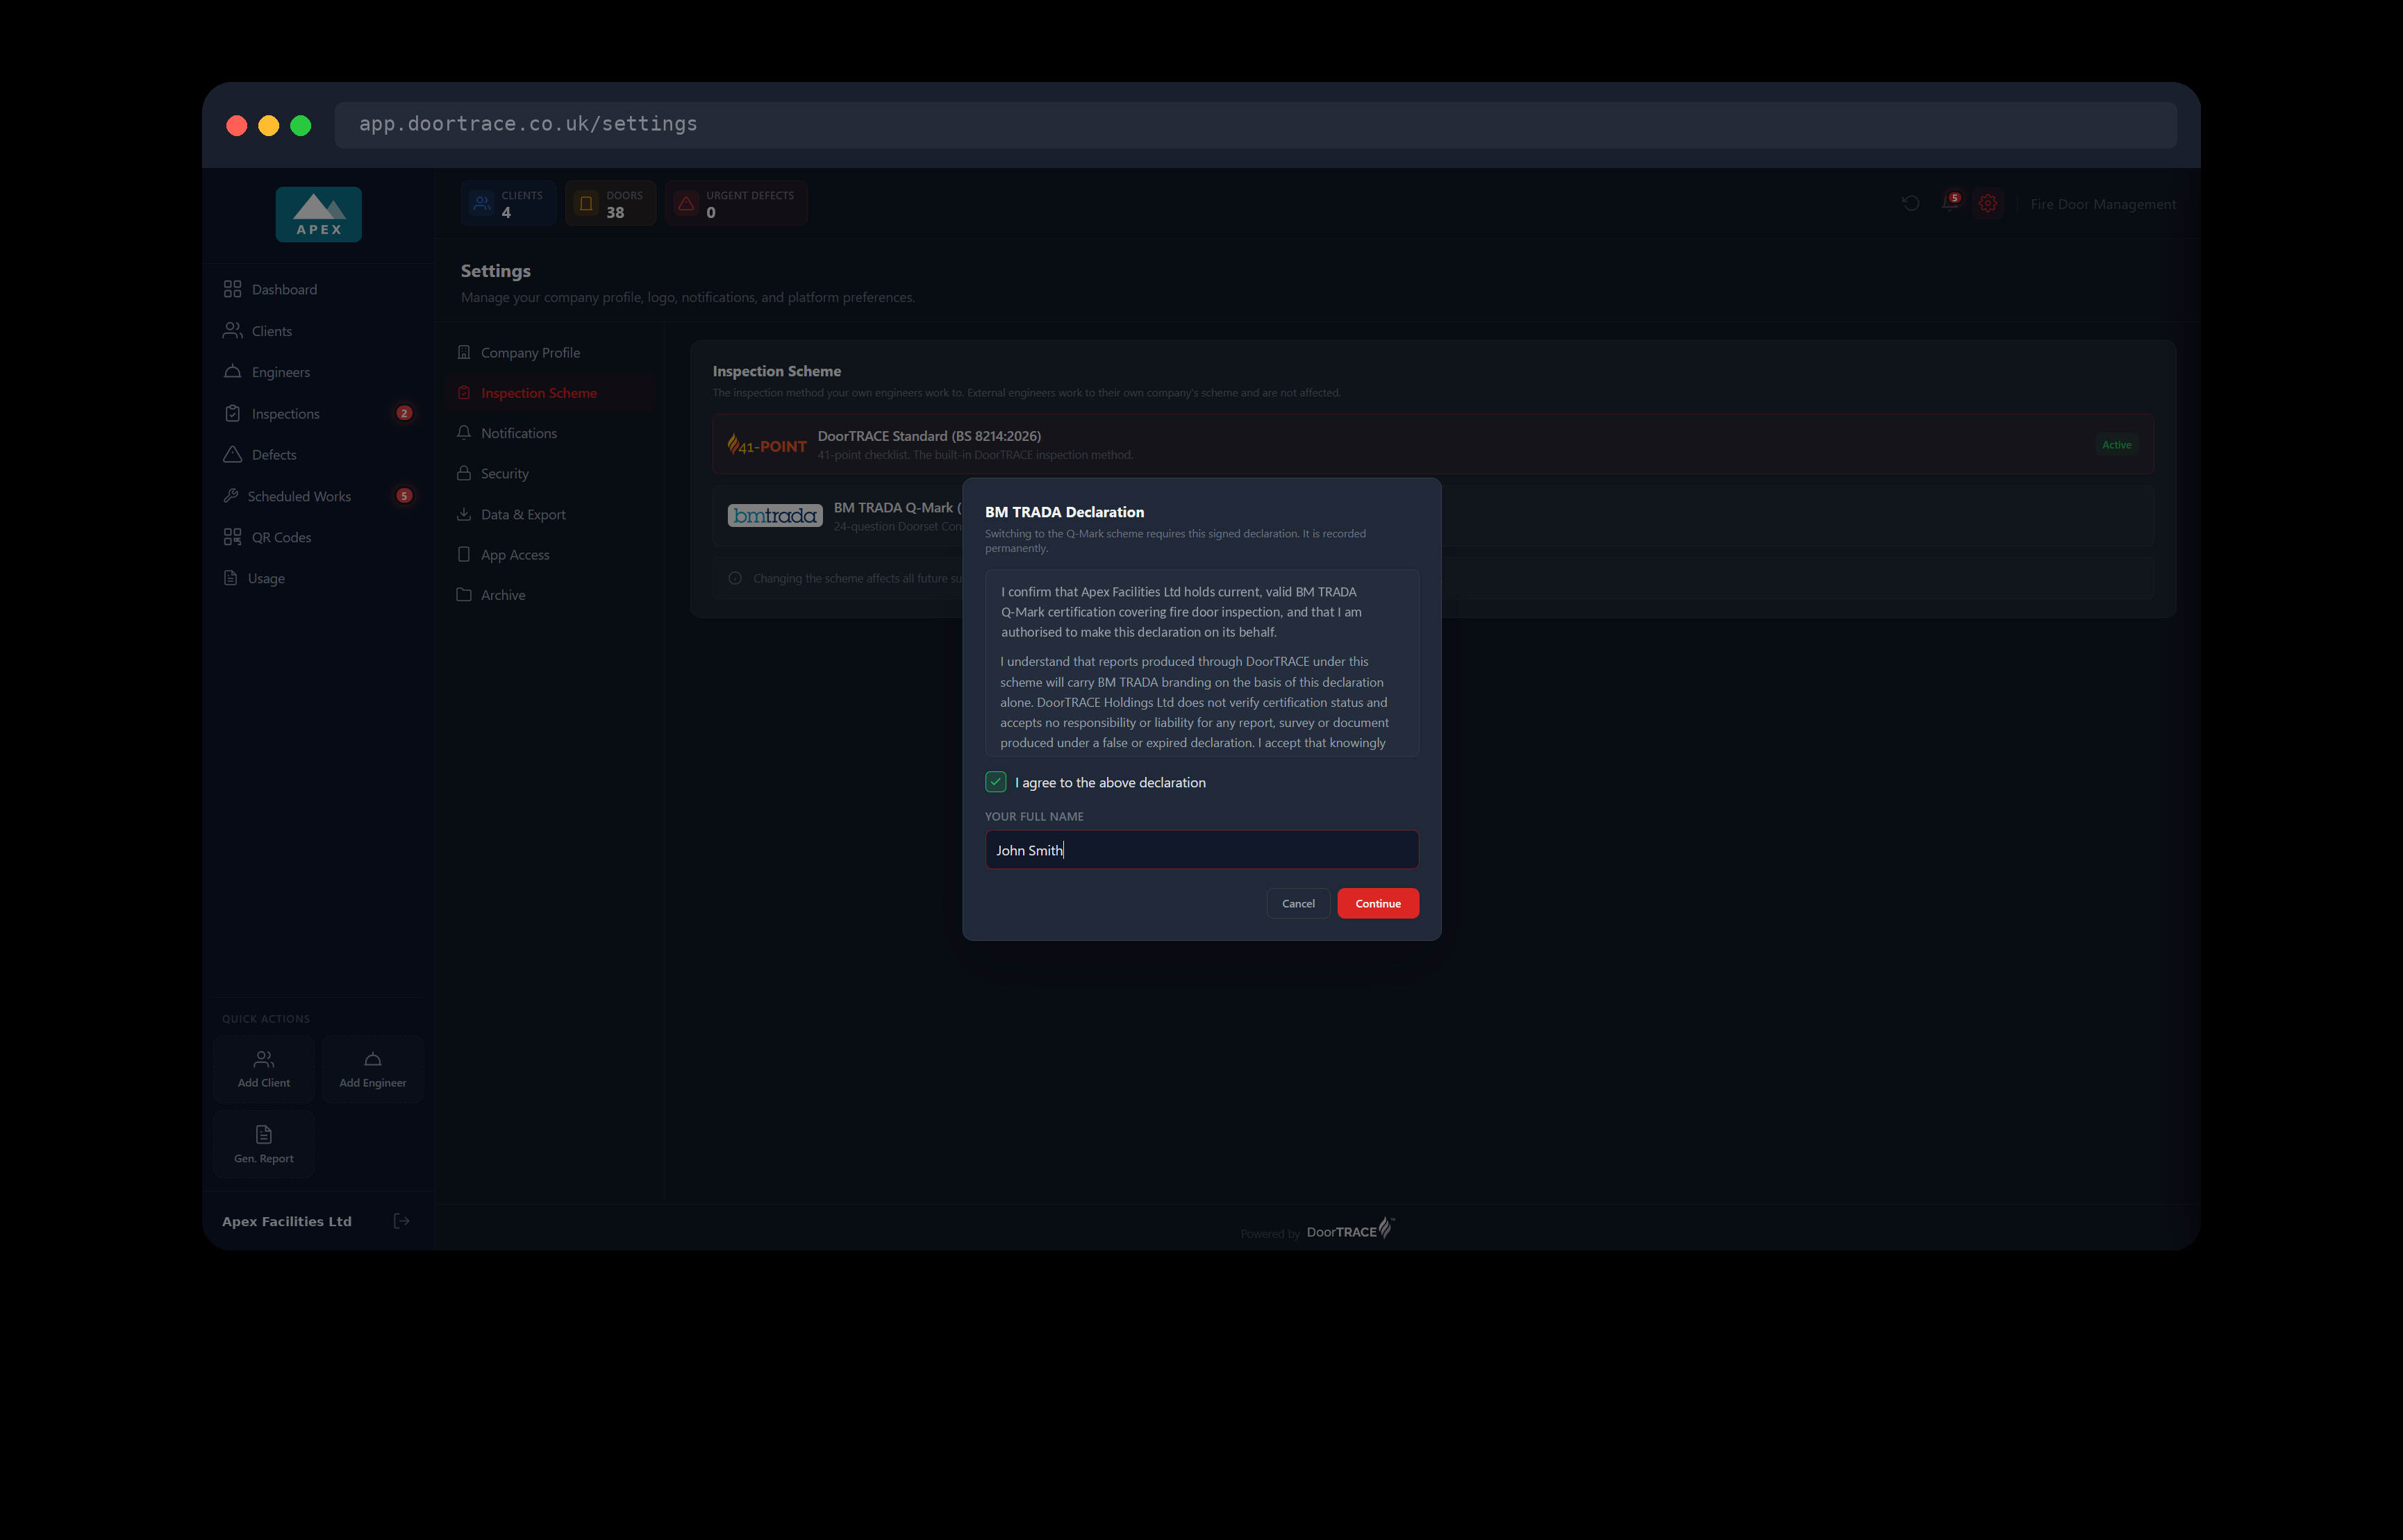Click the App Access phone icon

(x=464, y=554)
